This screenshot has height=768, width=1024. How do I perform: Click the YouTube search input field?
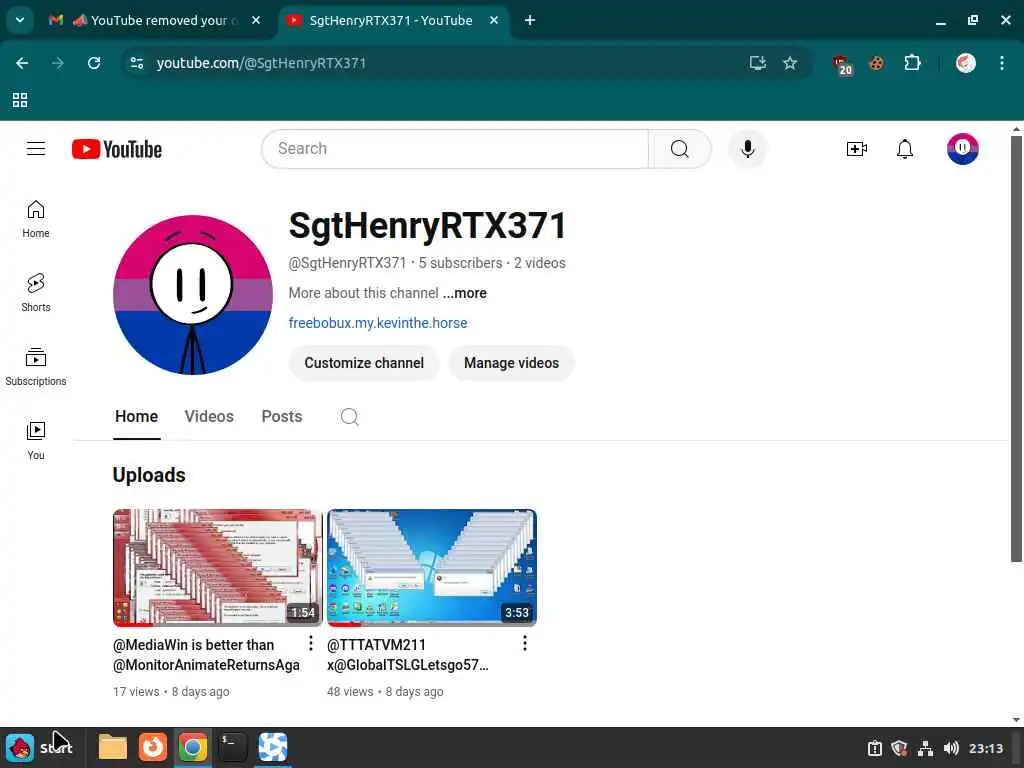tap(455, 149)
